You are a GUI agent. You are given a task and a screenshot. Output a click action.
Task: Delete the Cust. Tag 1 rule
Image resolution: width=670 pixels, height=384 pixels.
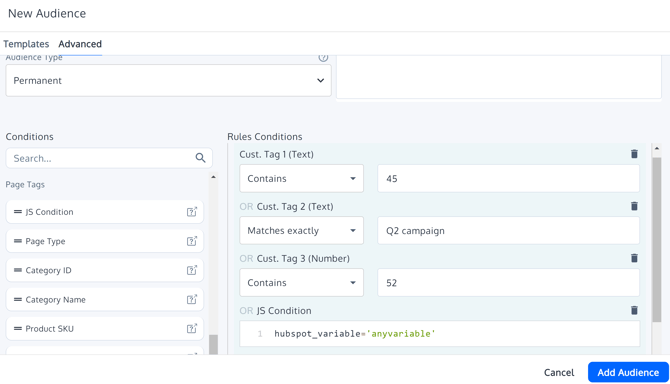(634, 154)
